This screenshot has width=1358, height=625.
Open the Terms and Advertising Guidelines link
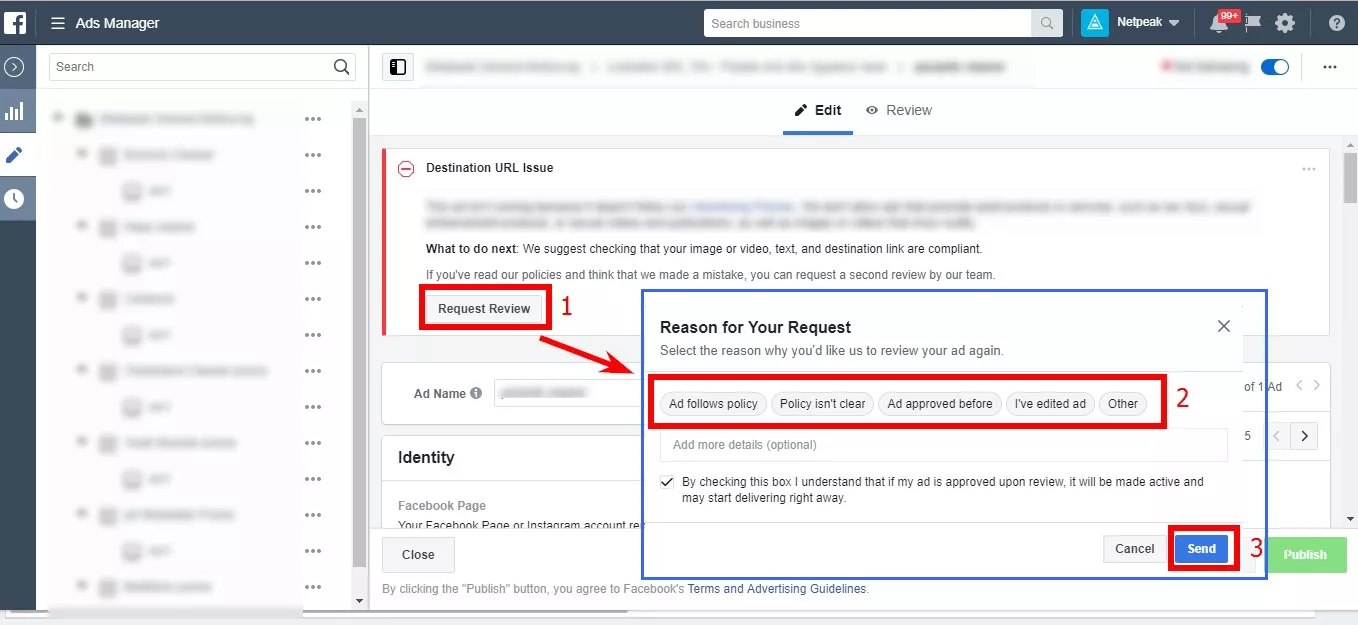pyautogui.click(x=777, y=589)
